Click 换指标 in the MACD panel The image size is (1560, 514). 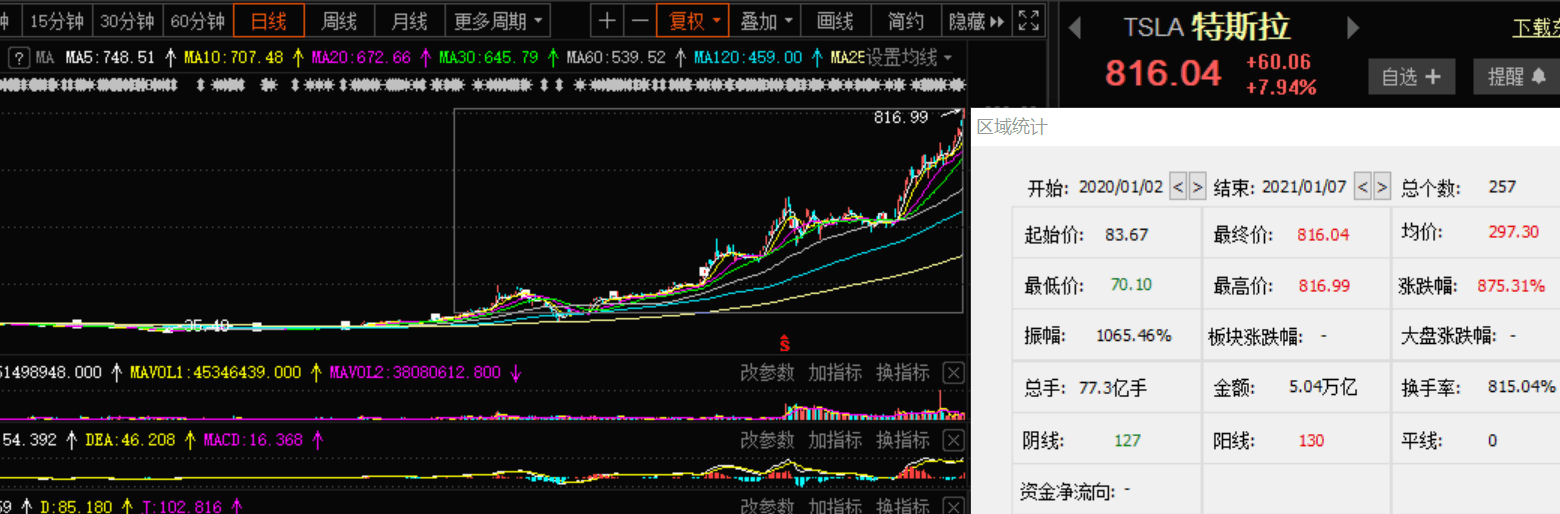point(903,440)
